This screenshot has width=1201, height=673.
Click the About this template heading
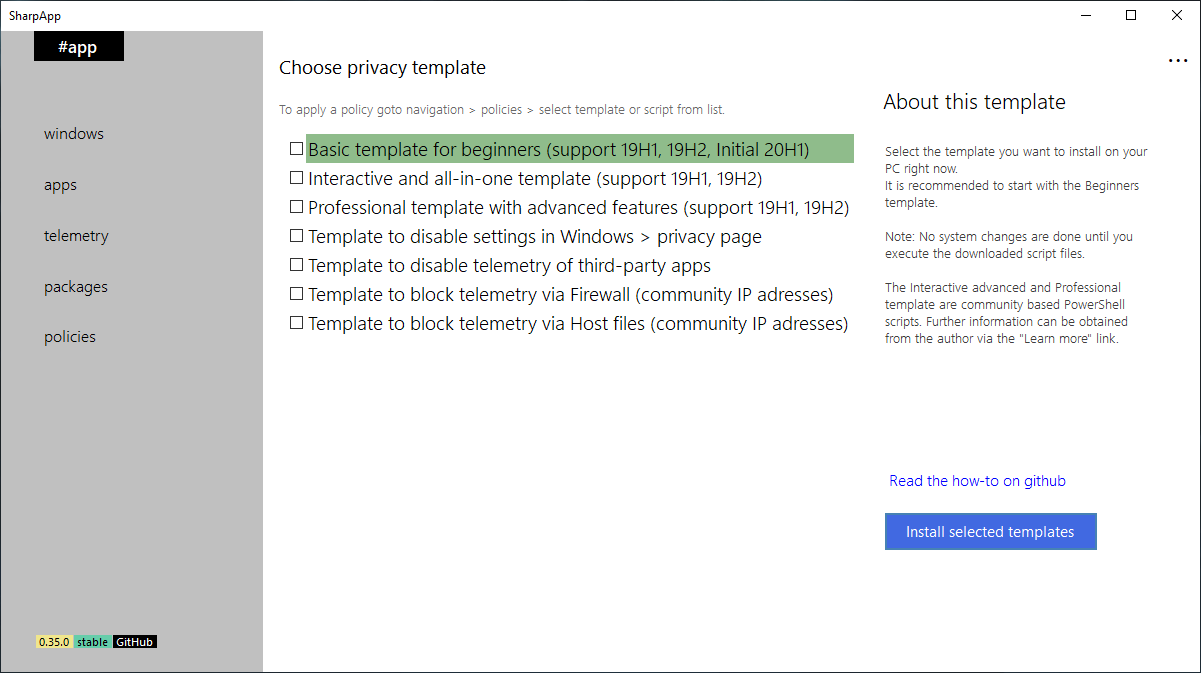pyautogui.click(x=974, y=102)
